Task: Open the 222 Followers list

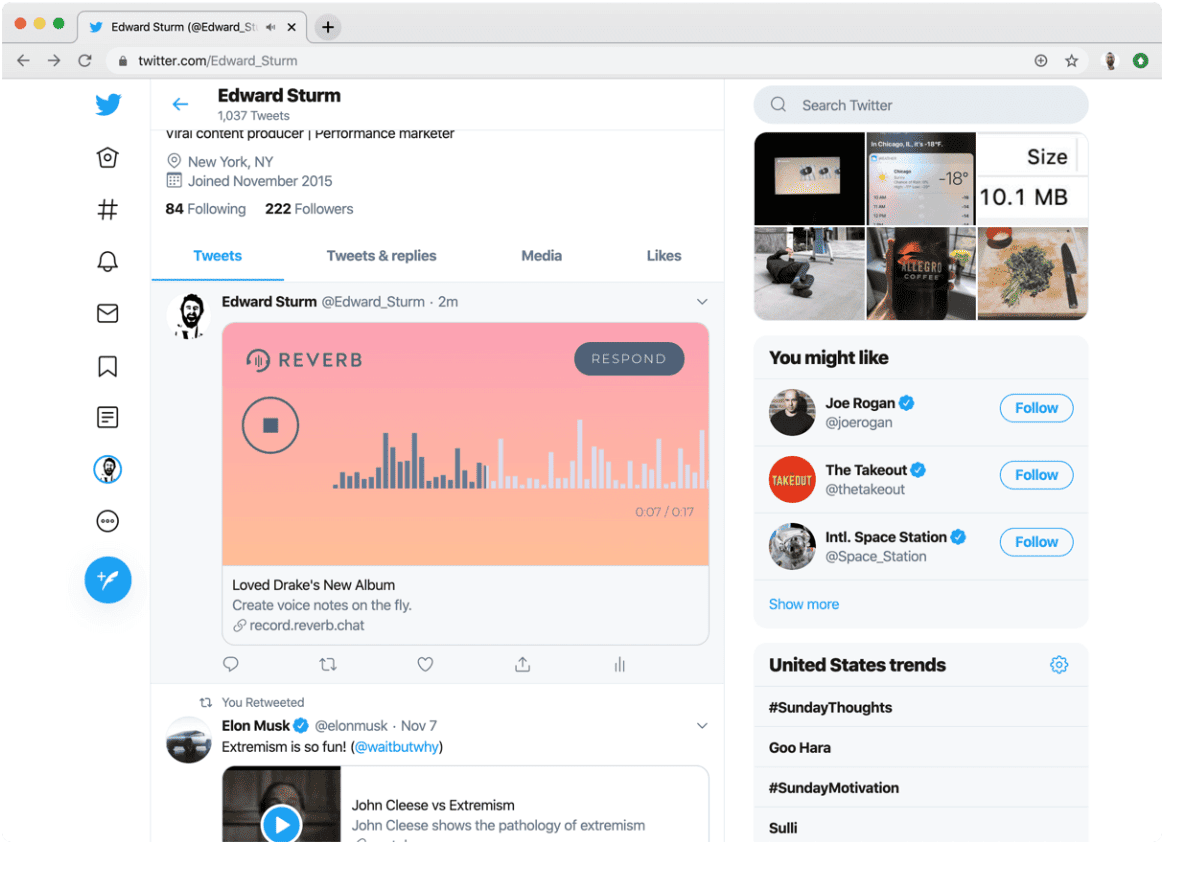Action: coord(309,209)
